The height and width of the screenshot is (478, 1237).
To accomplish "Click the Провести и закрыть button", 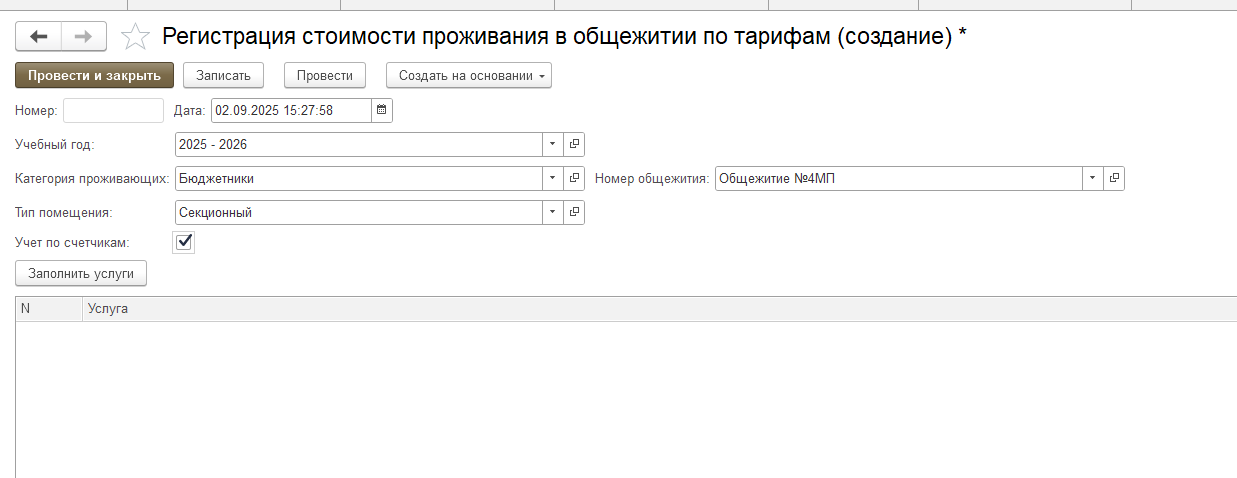I will click(94, 75).
